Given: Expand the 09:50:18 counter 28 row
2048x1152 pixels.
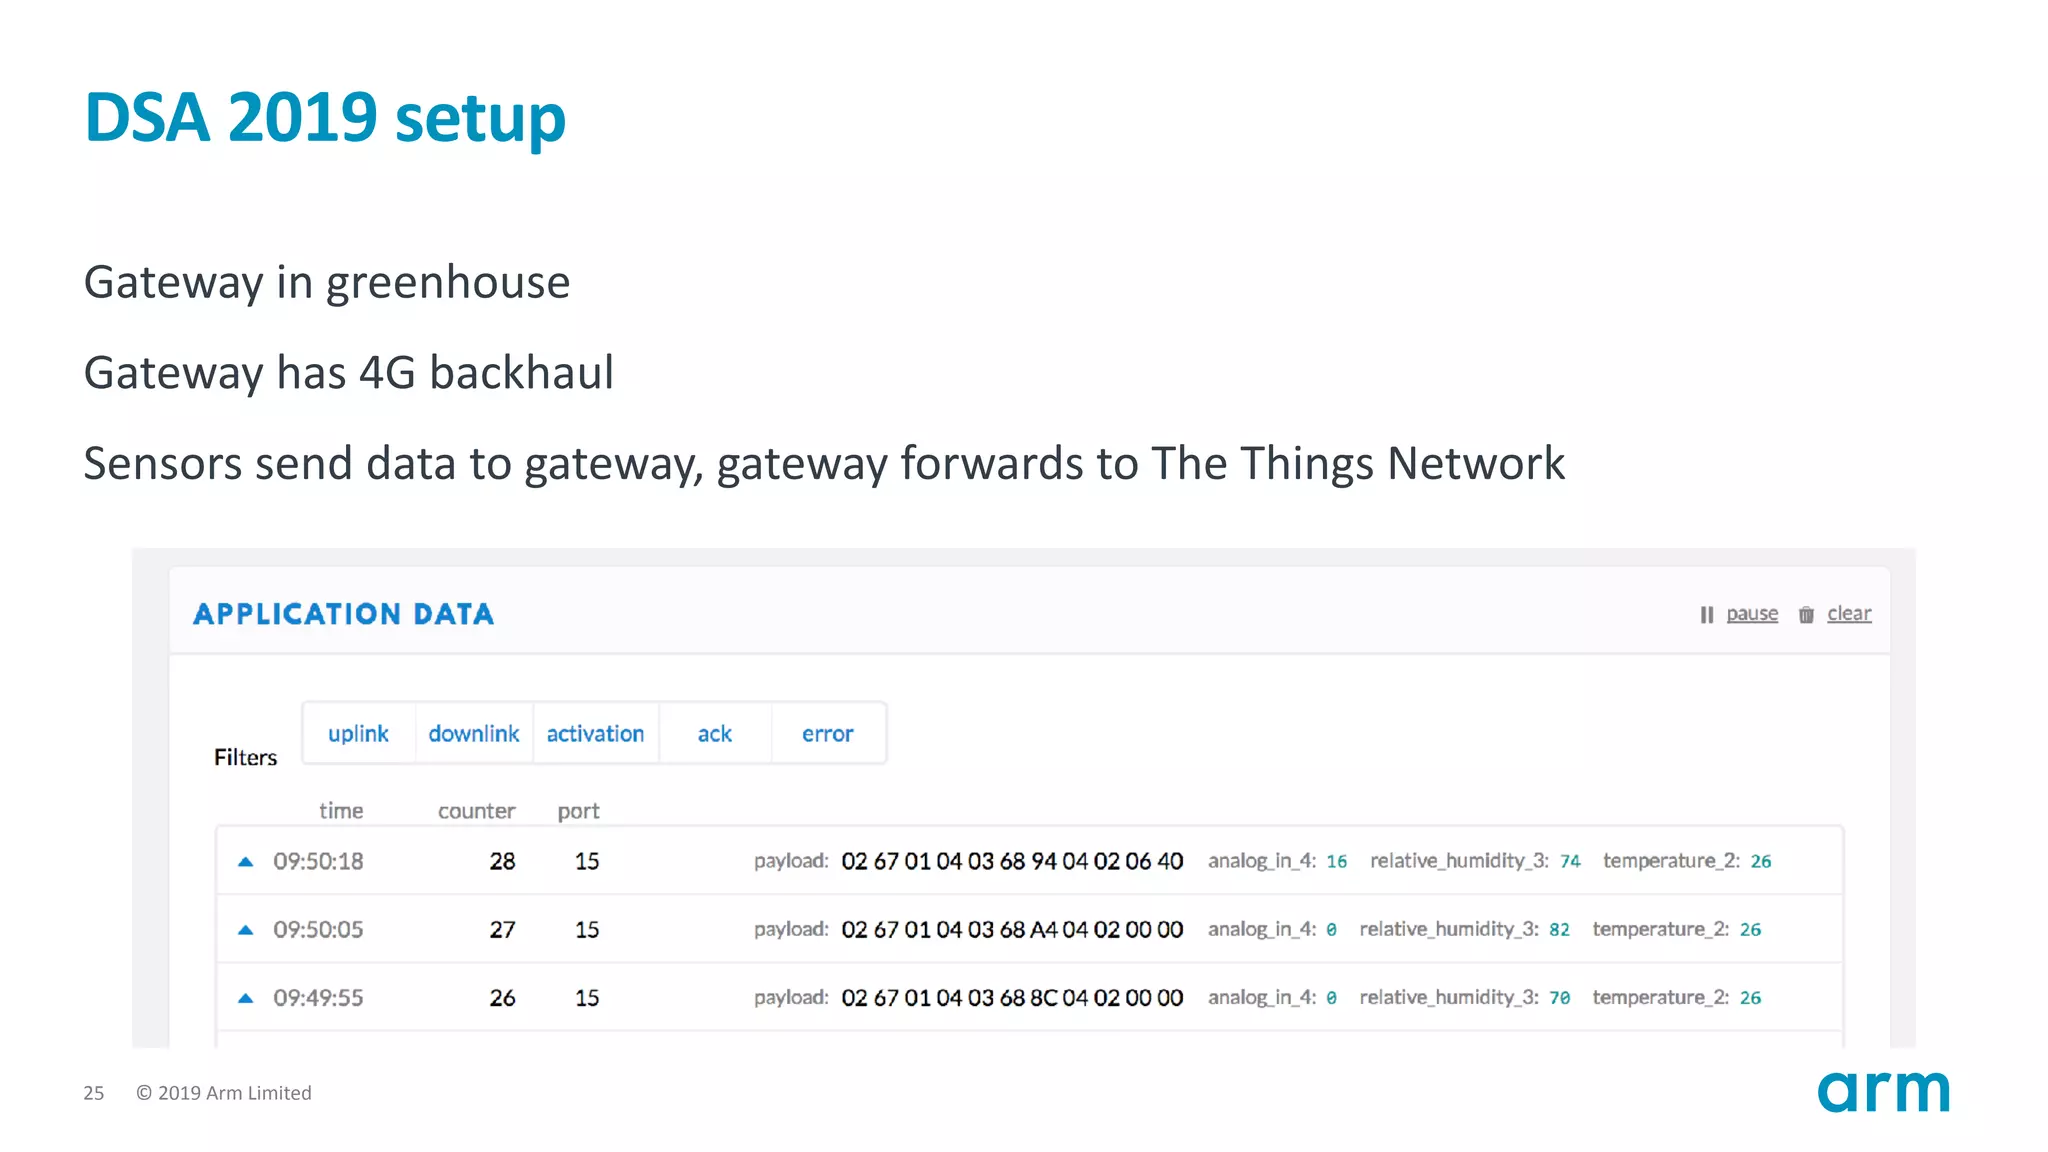Looking at the screenshot, I should [x=1029, y=861].
